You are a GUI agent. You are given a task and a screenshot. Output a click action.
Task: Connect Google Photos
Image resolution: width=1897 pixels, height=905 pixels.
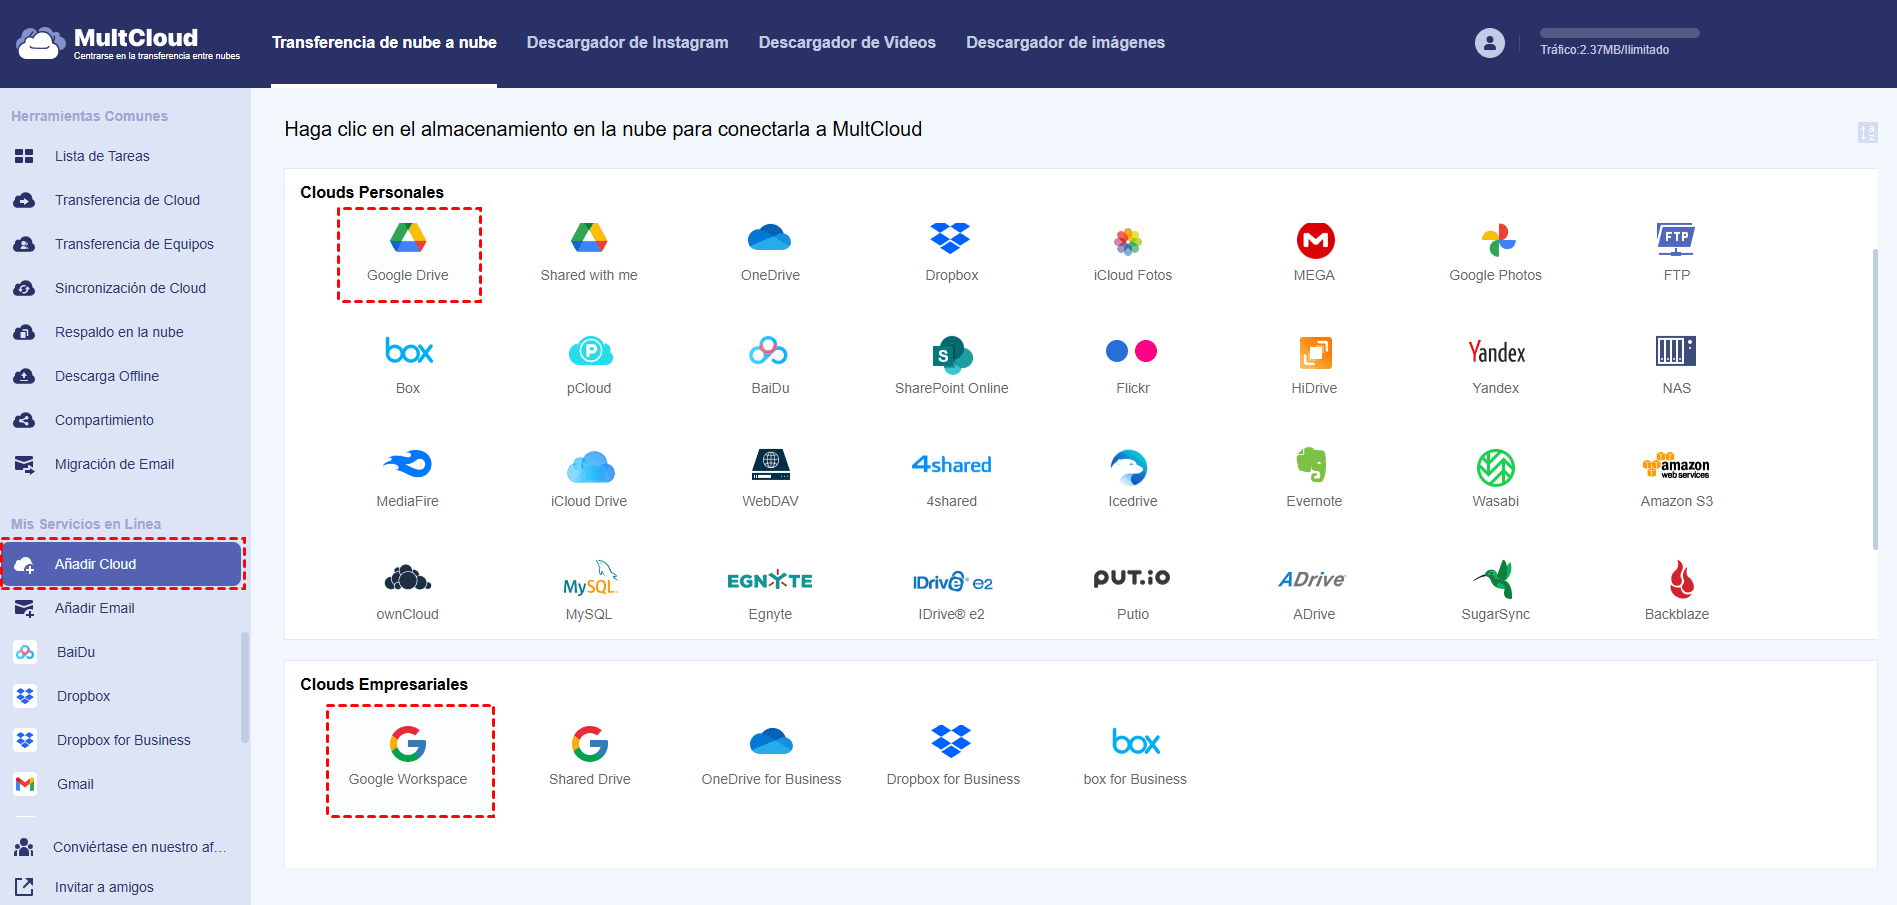point(1495,254)
